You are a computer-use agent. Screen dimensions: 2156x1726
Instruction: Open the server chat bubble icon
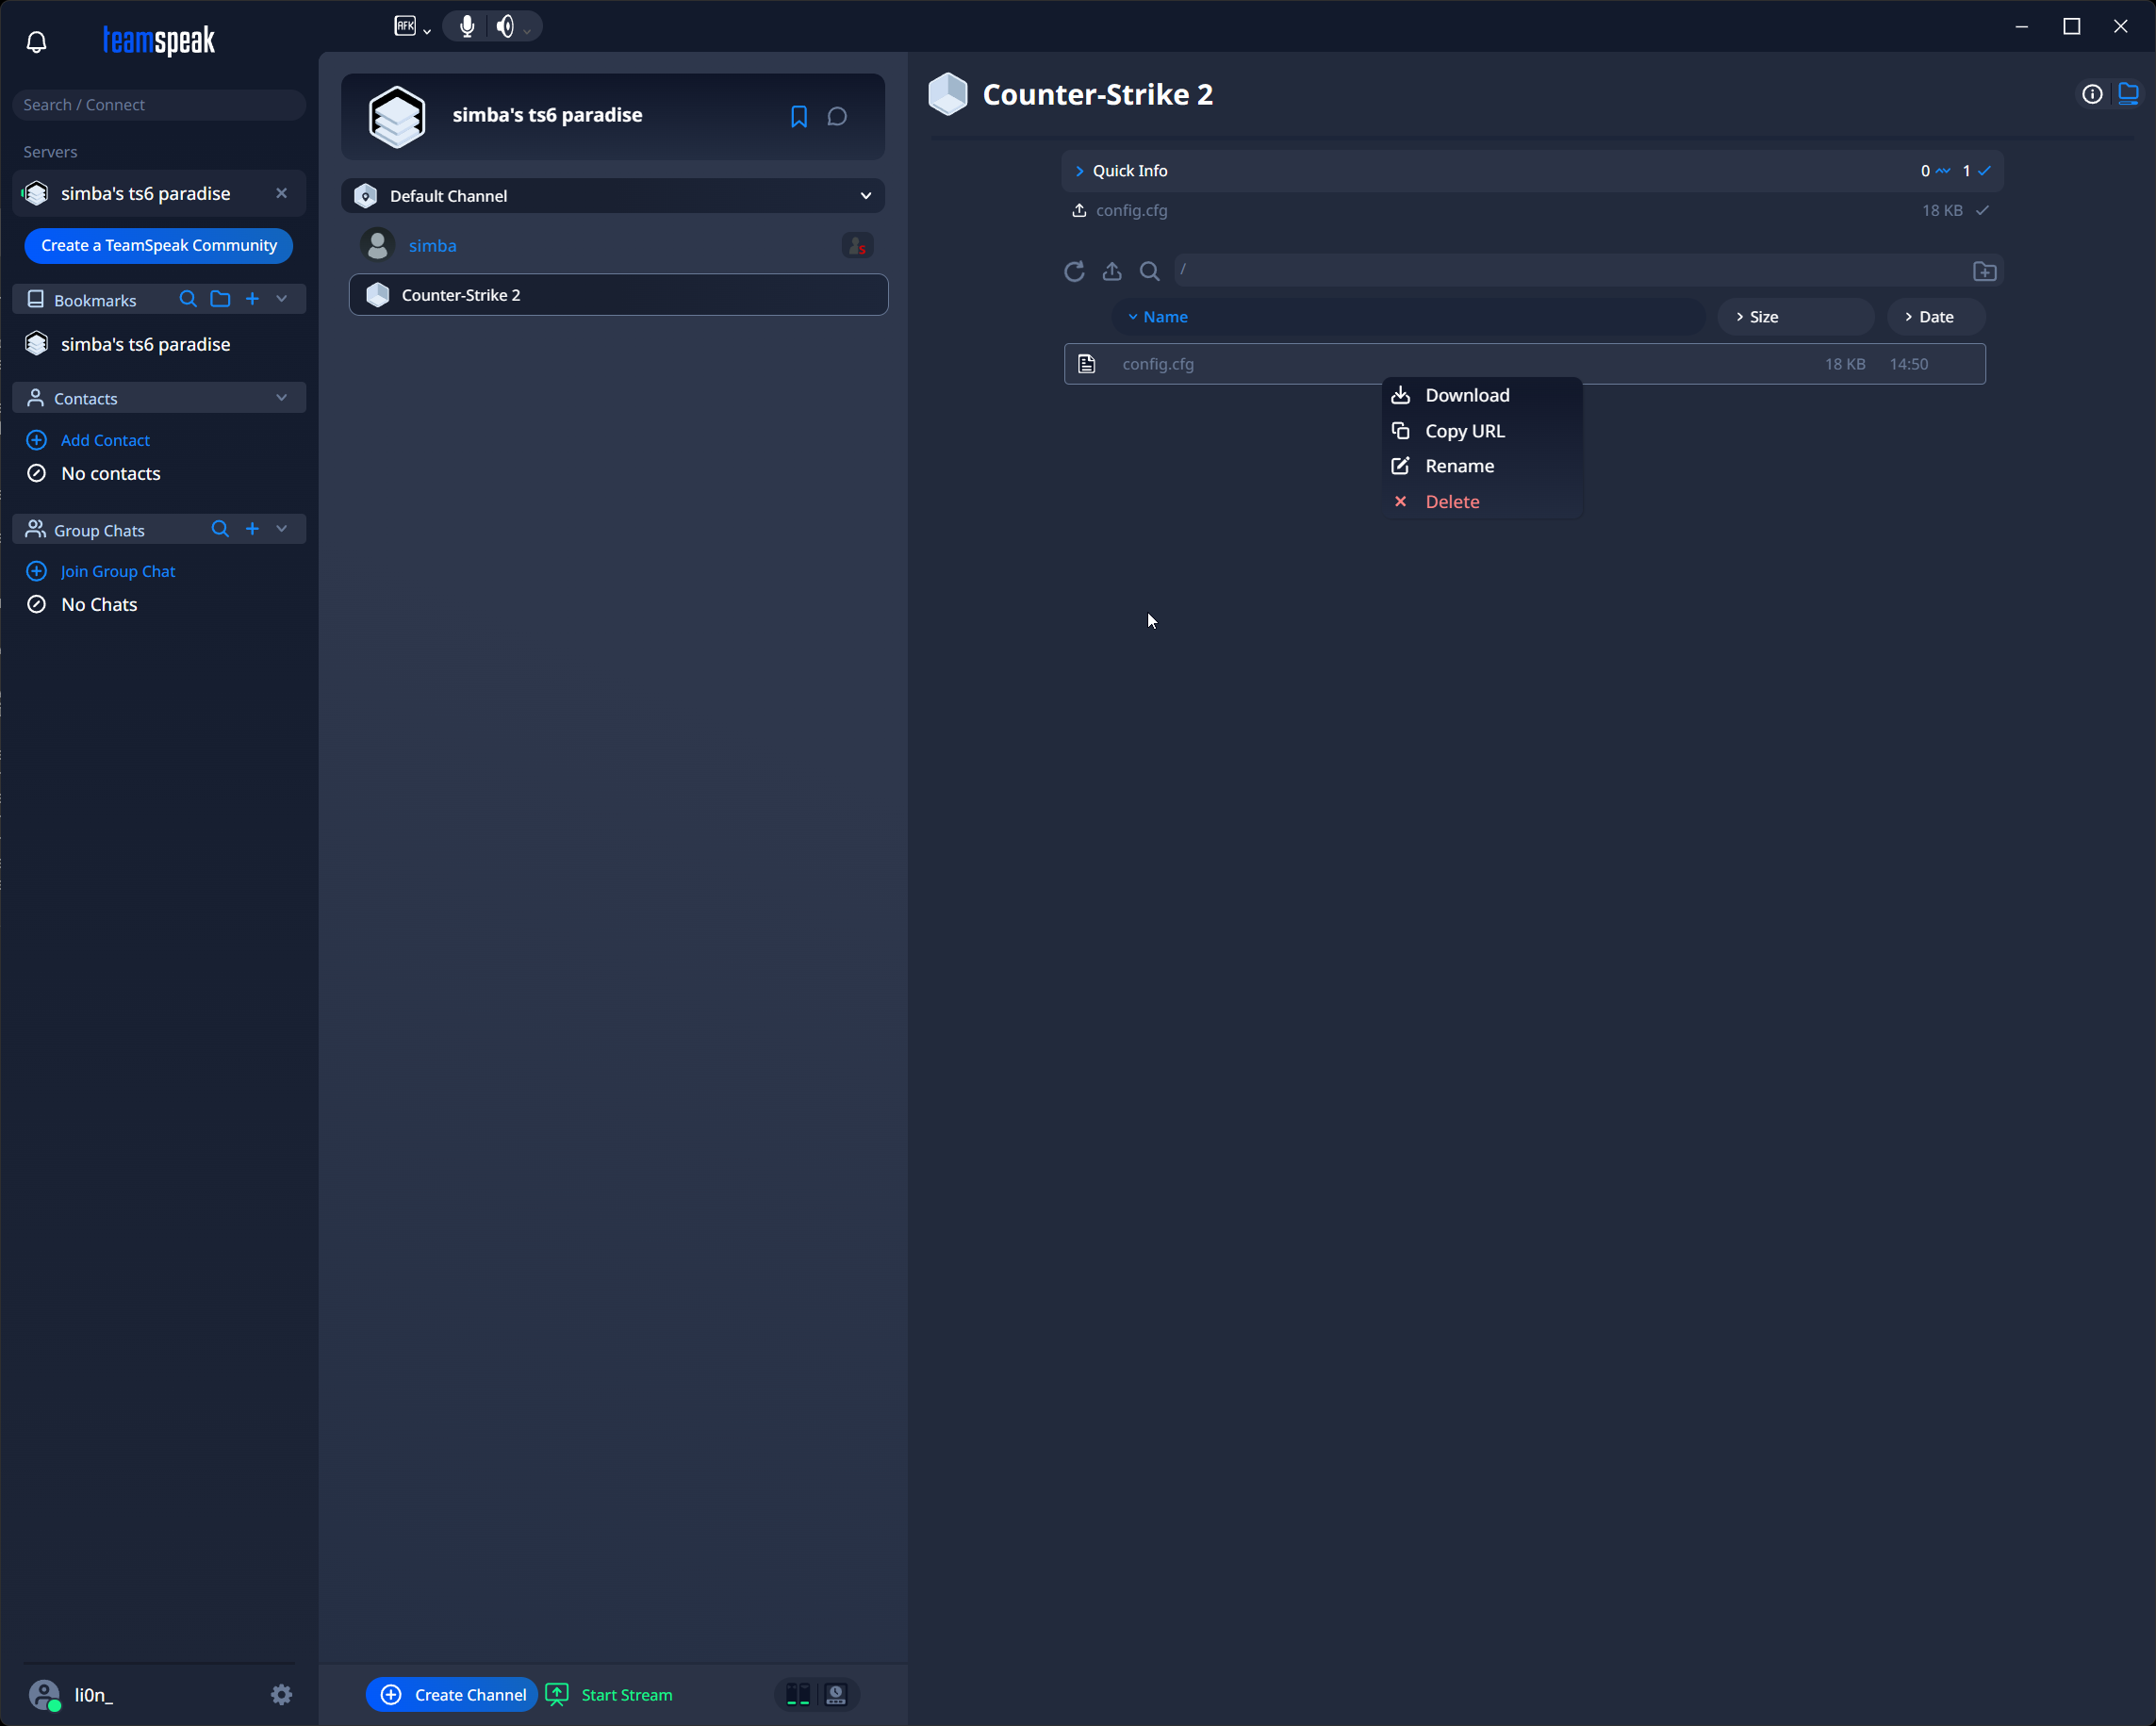coord(838,116)
